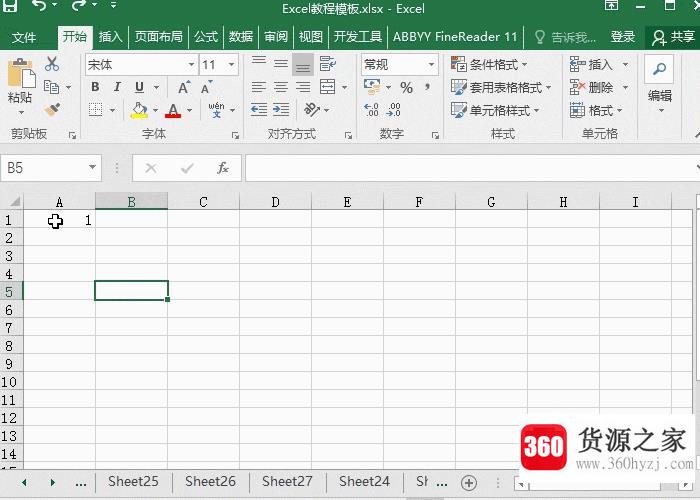Screen dimensions: 700x500
Task: Click the cell borders icon
Action: 96,109
